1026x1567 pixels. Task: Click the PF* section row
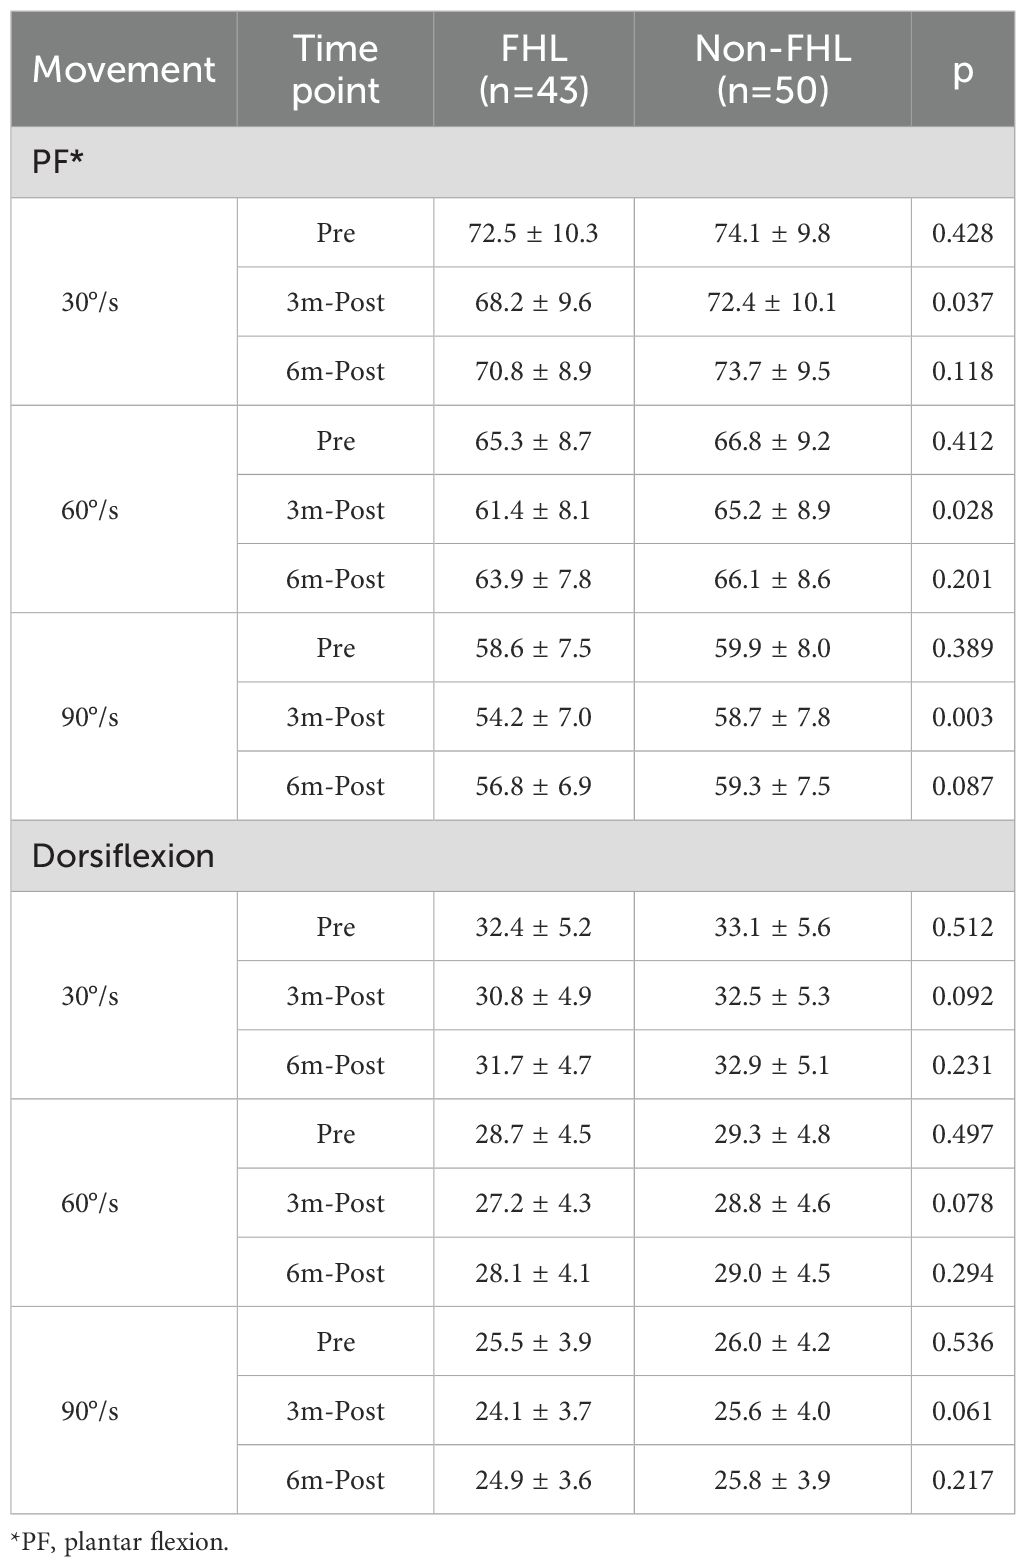pyautogui.click(x=512, y=162)
